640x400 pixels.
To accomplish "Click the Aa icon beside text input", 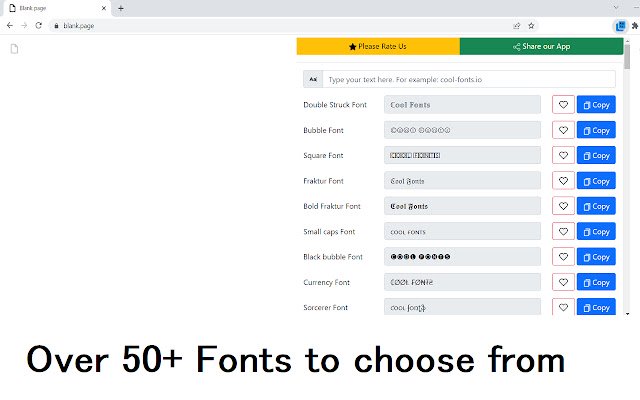I will coord(313,79).
